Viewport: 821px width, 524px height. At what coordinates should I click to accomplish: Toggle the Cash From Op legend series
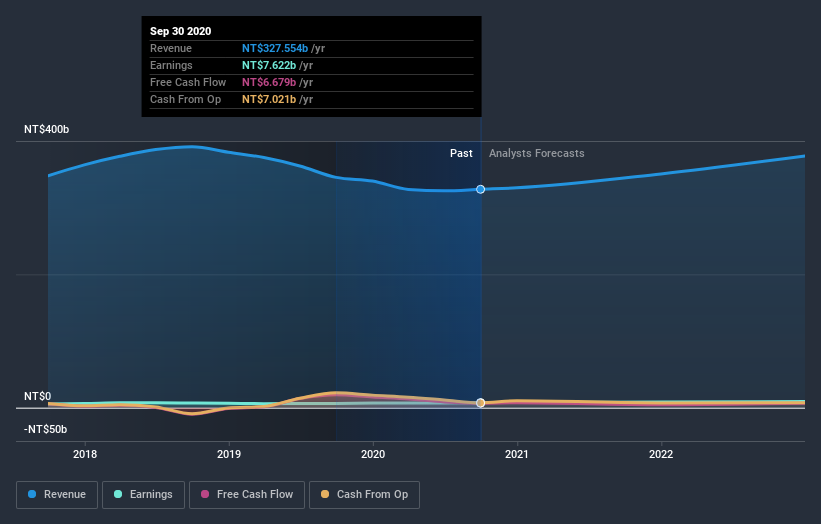364,495
